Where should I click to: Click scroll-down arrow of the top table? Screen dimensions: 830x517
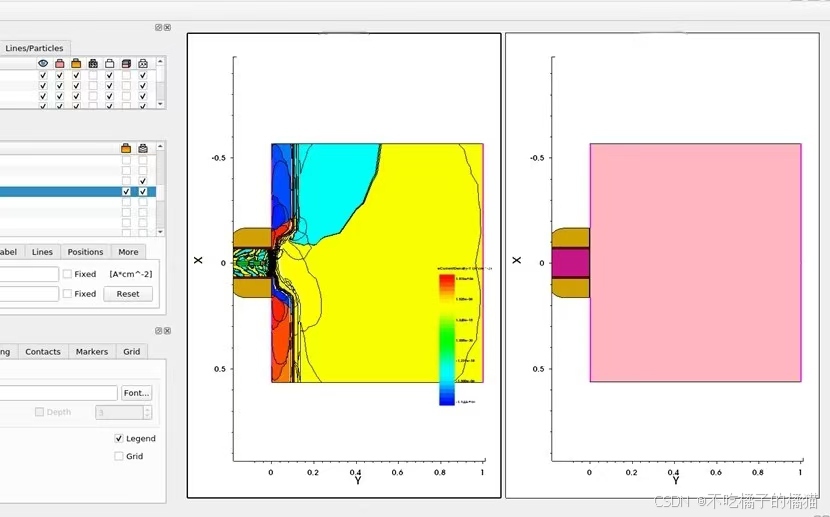click(160, 104)
